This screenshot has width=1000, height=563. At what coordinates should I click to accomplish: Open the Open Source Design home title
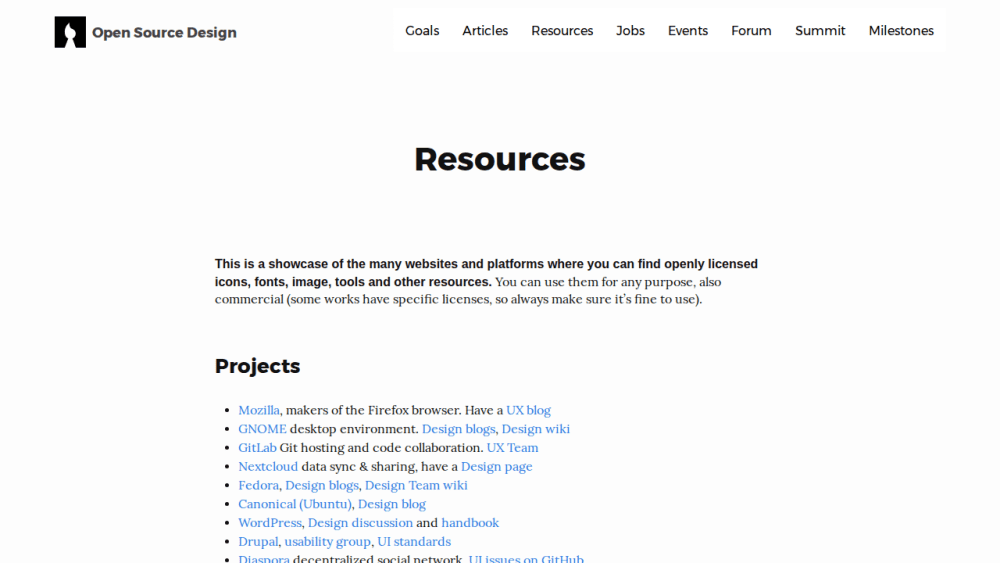point(164,33)
